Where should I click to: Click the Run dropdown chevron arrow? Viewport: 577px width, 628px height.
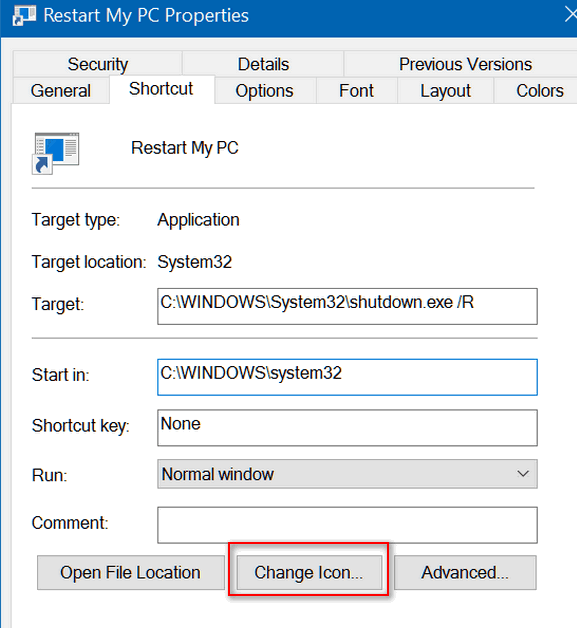coord(523,474)
